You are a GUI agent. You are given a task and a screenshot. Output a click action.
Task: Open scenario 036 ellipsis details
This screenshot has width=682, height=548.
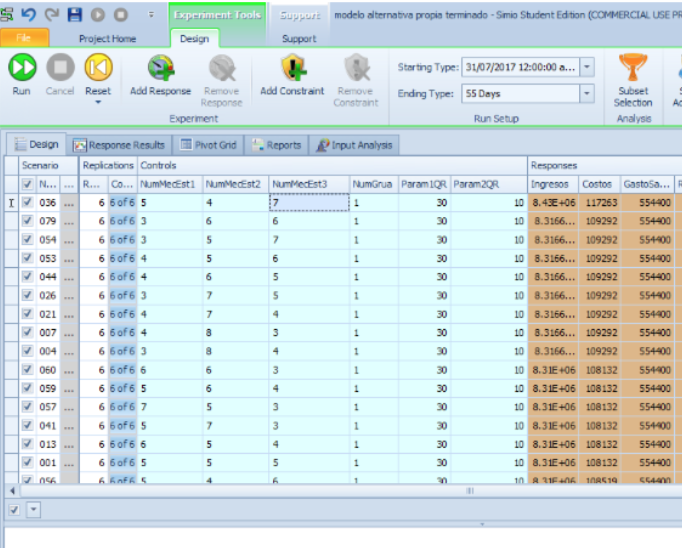point(69,203)
